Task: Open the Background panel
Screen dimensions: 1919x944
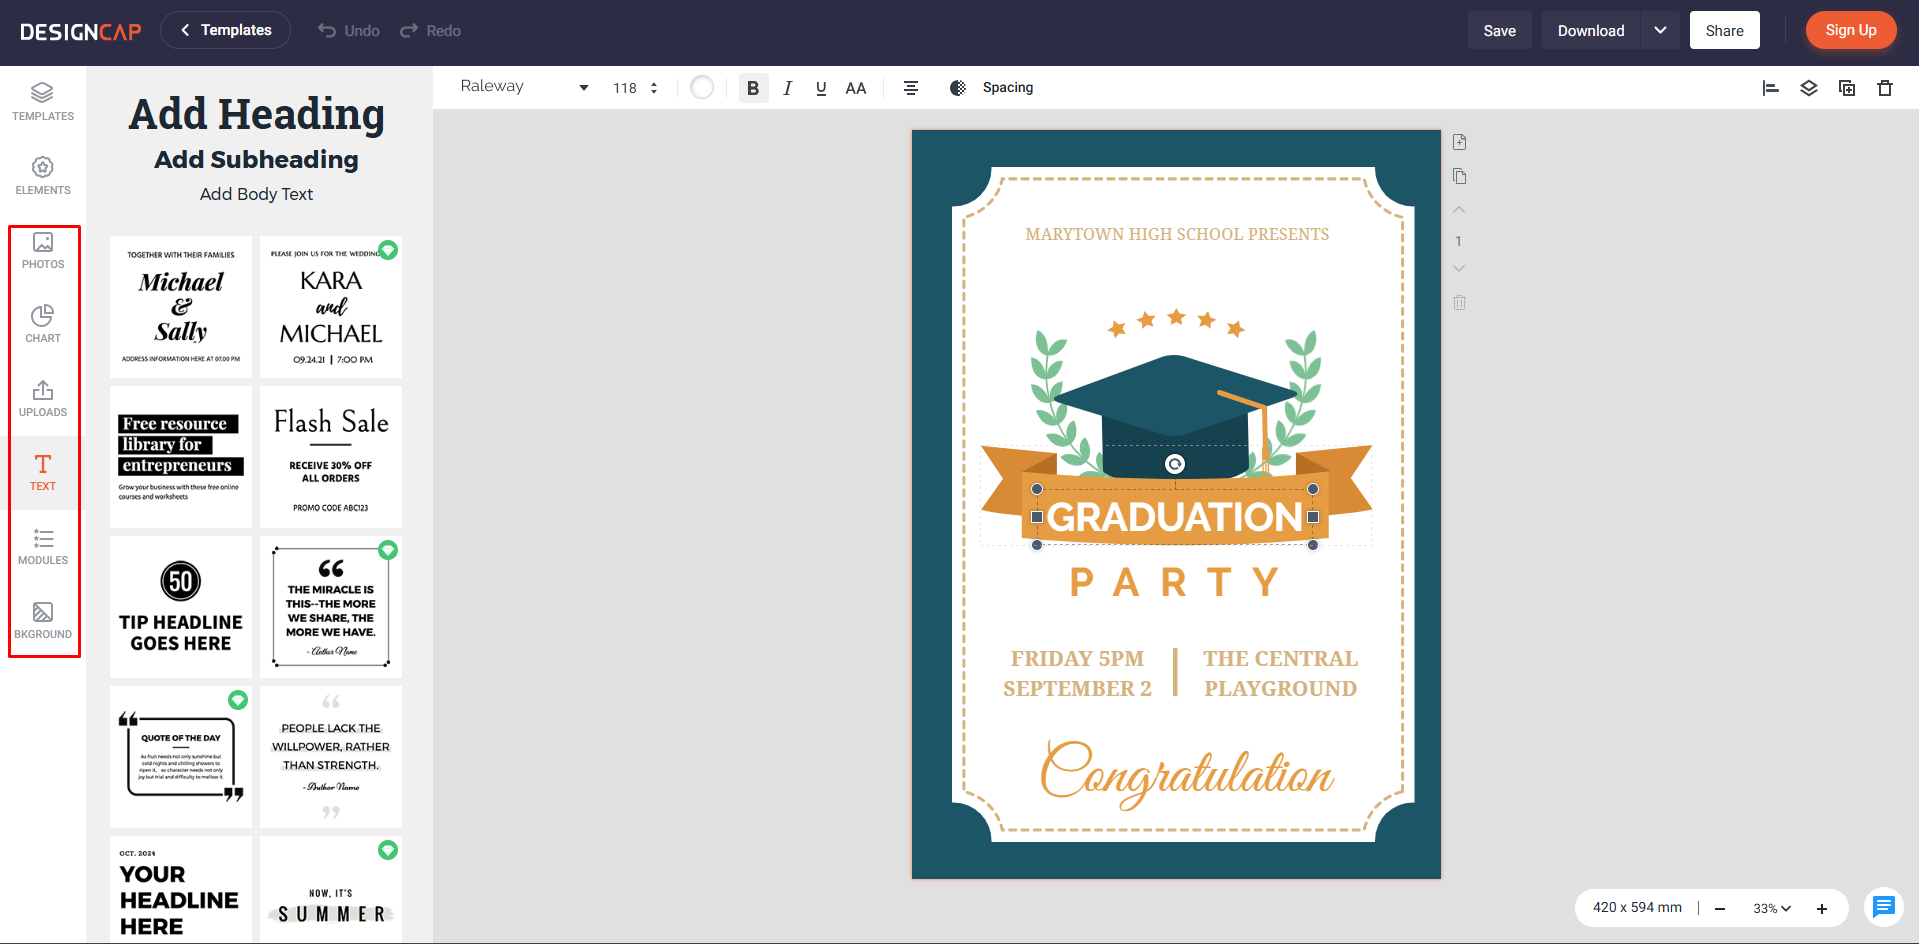Action: pos(43,618)
